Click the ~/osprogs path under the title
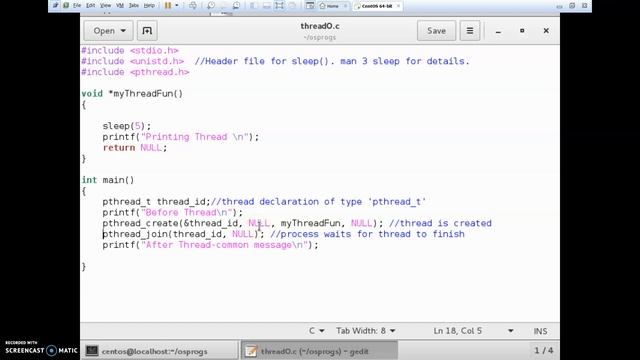This screenshot has height=360, width=640. click(320, 37)
